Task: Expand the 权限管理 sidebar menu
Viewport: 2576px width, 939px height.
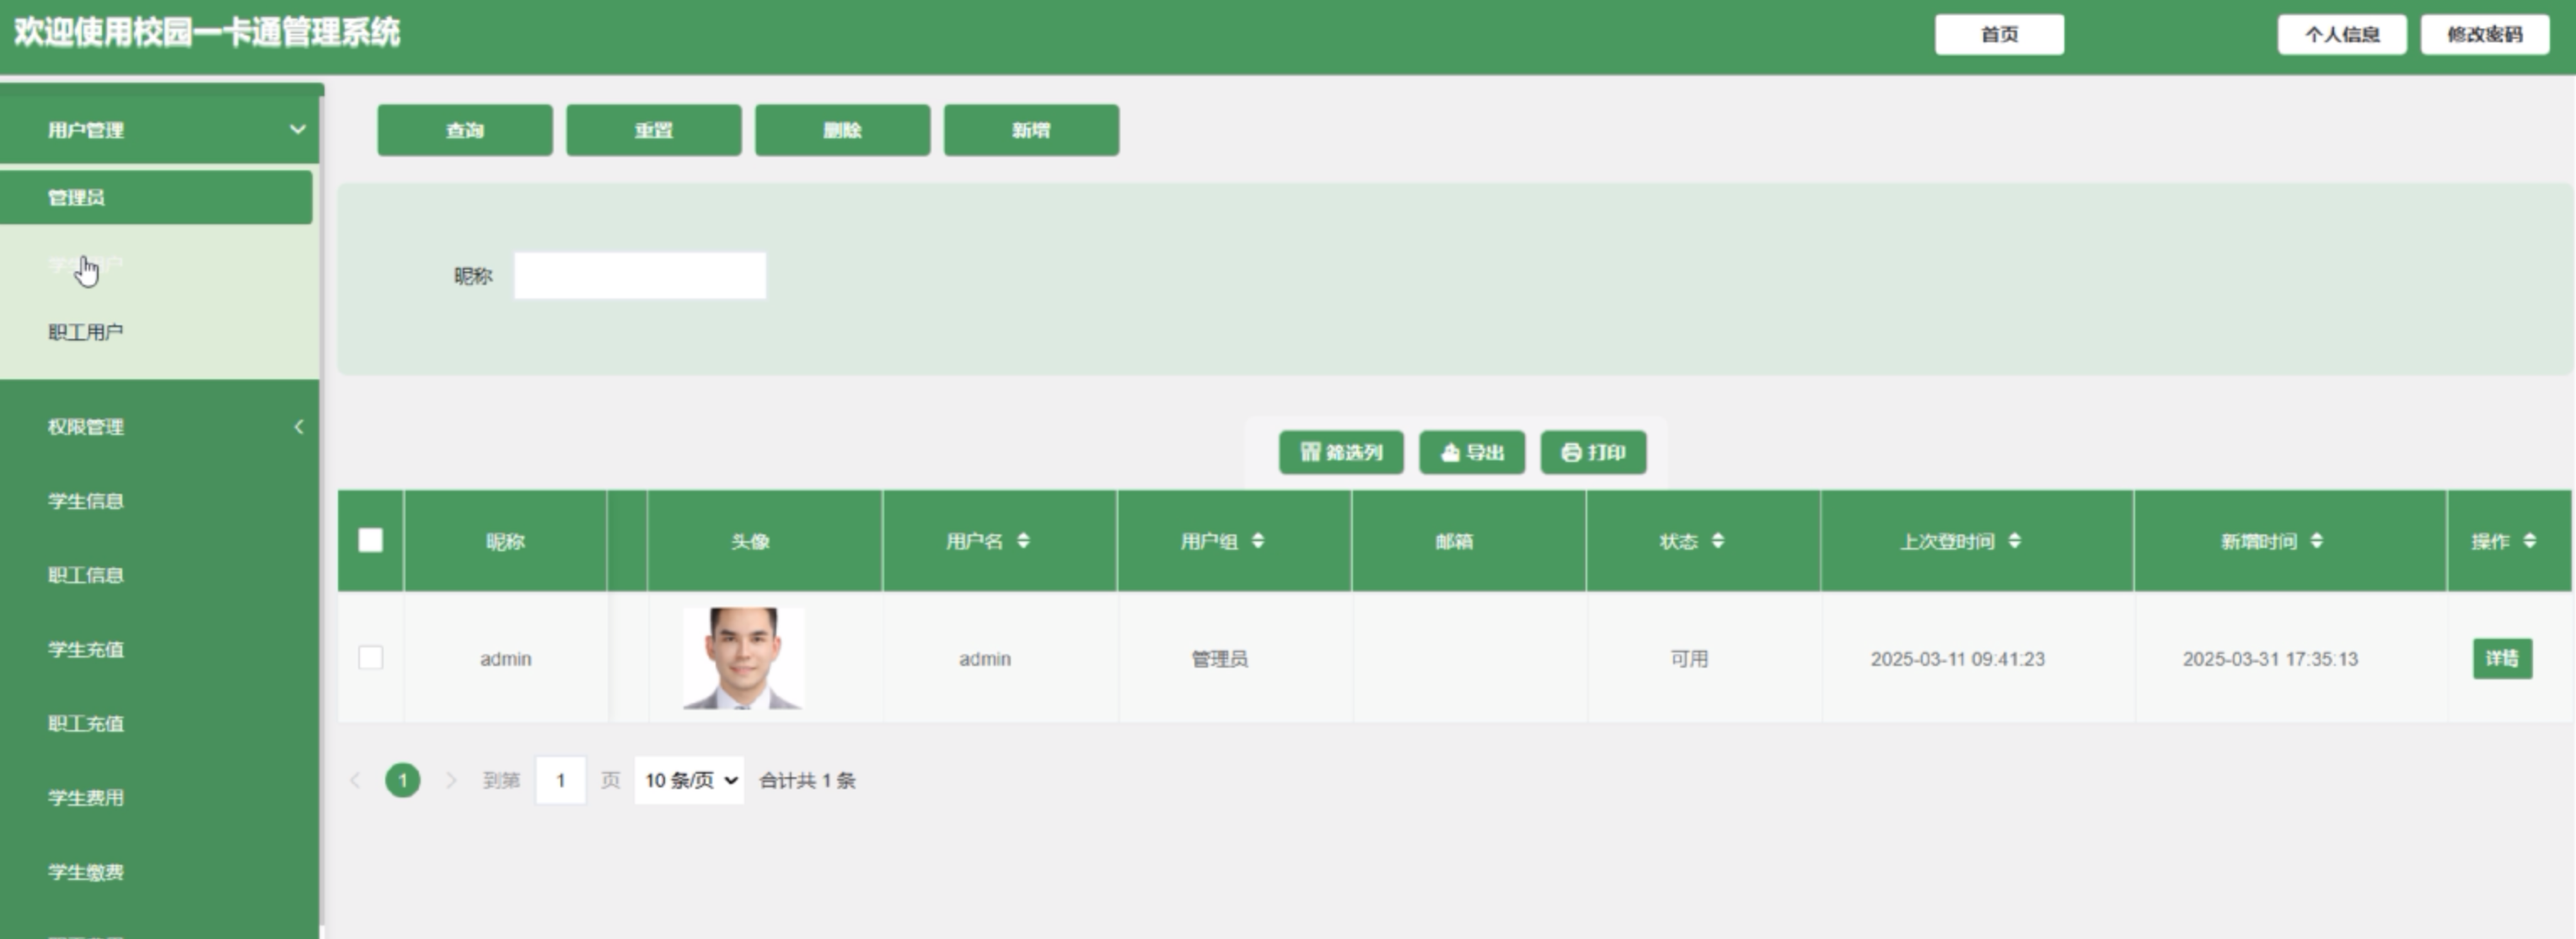Action: click(297, 427)
